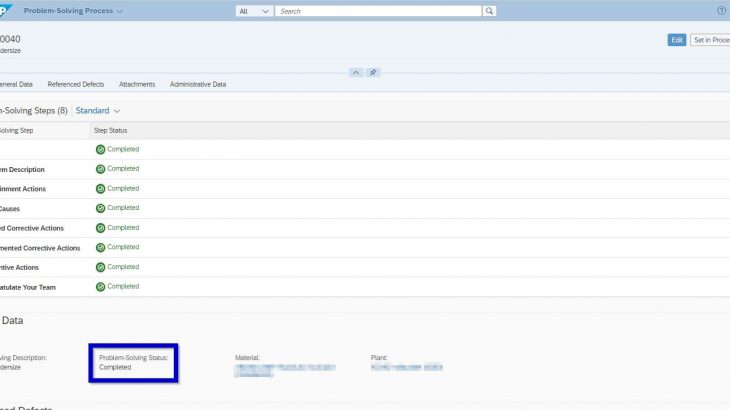
Task: Click into the Search input field
Action: click(378, 11)
